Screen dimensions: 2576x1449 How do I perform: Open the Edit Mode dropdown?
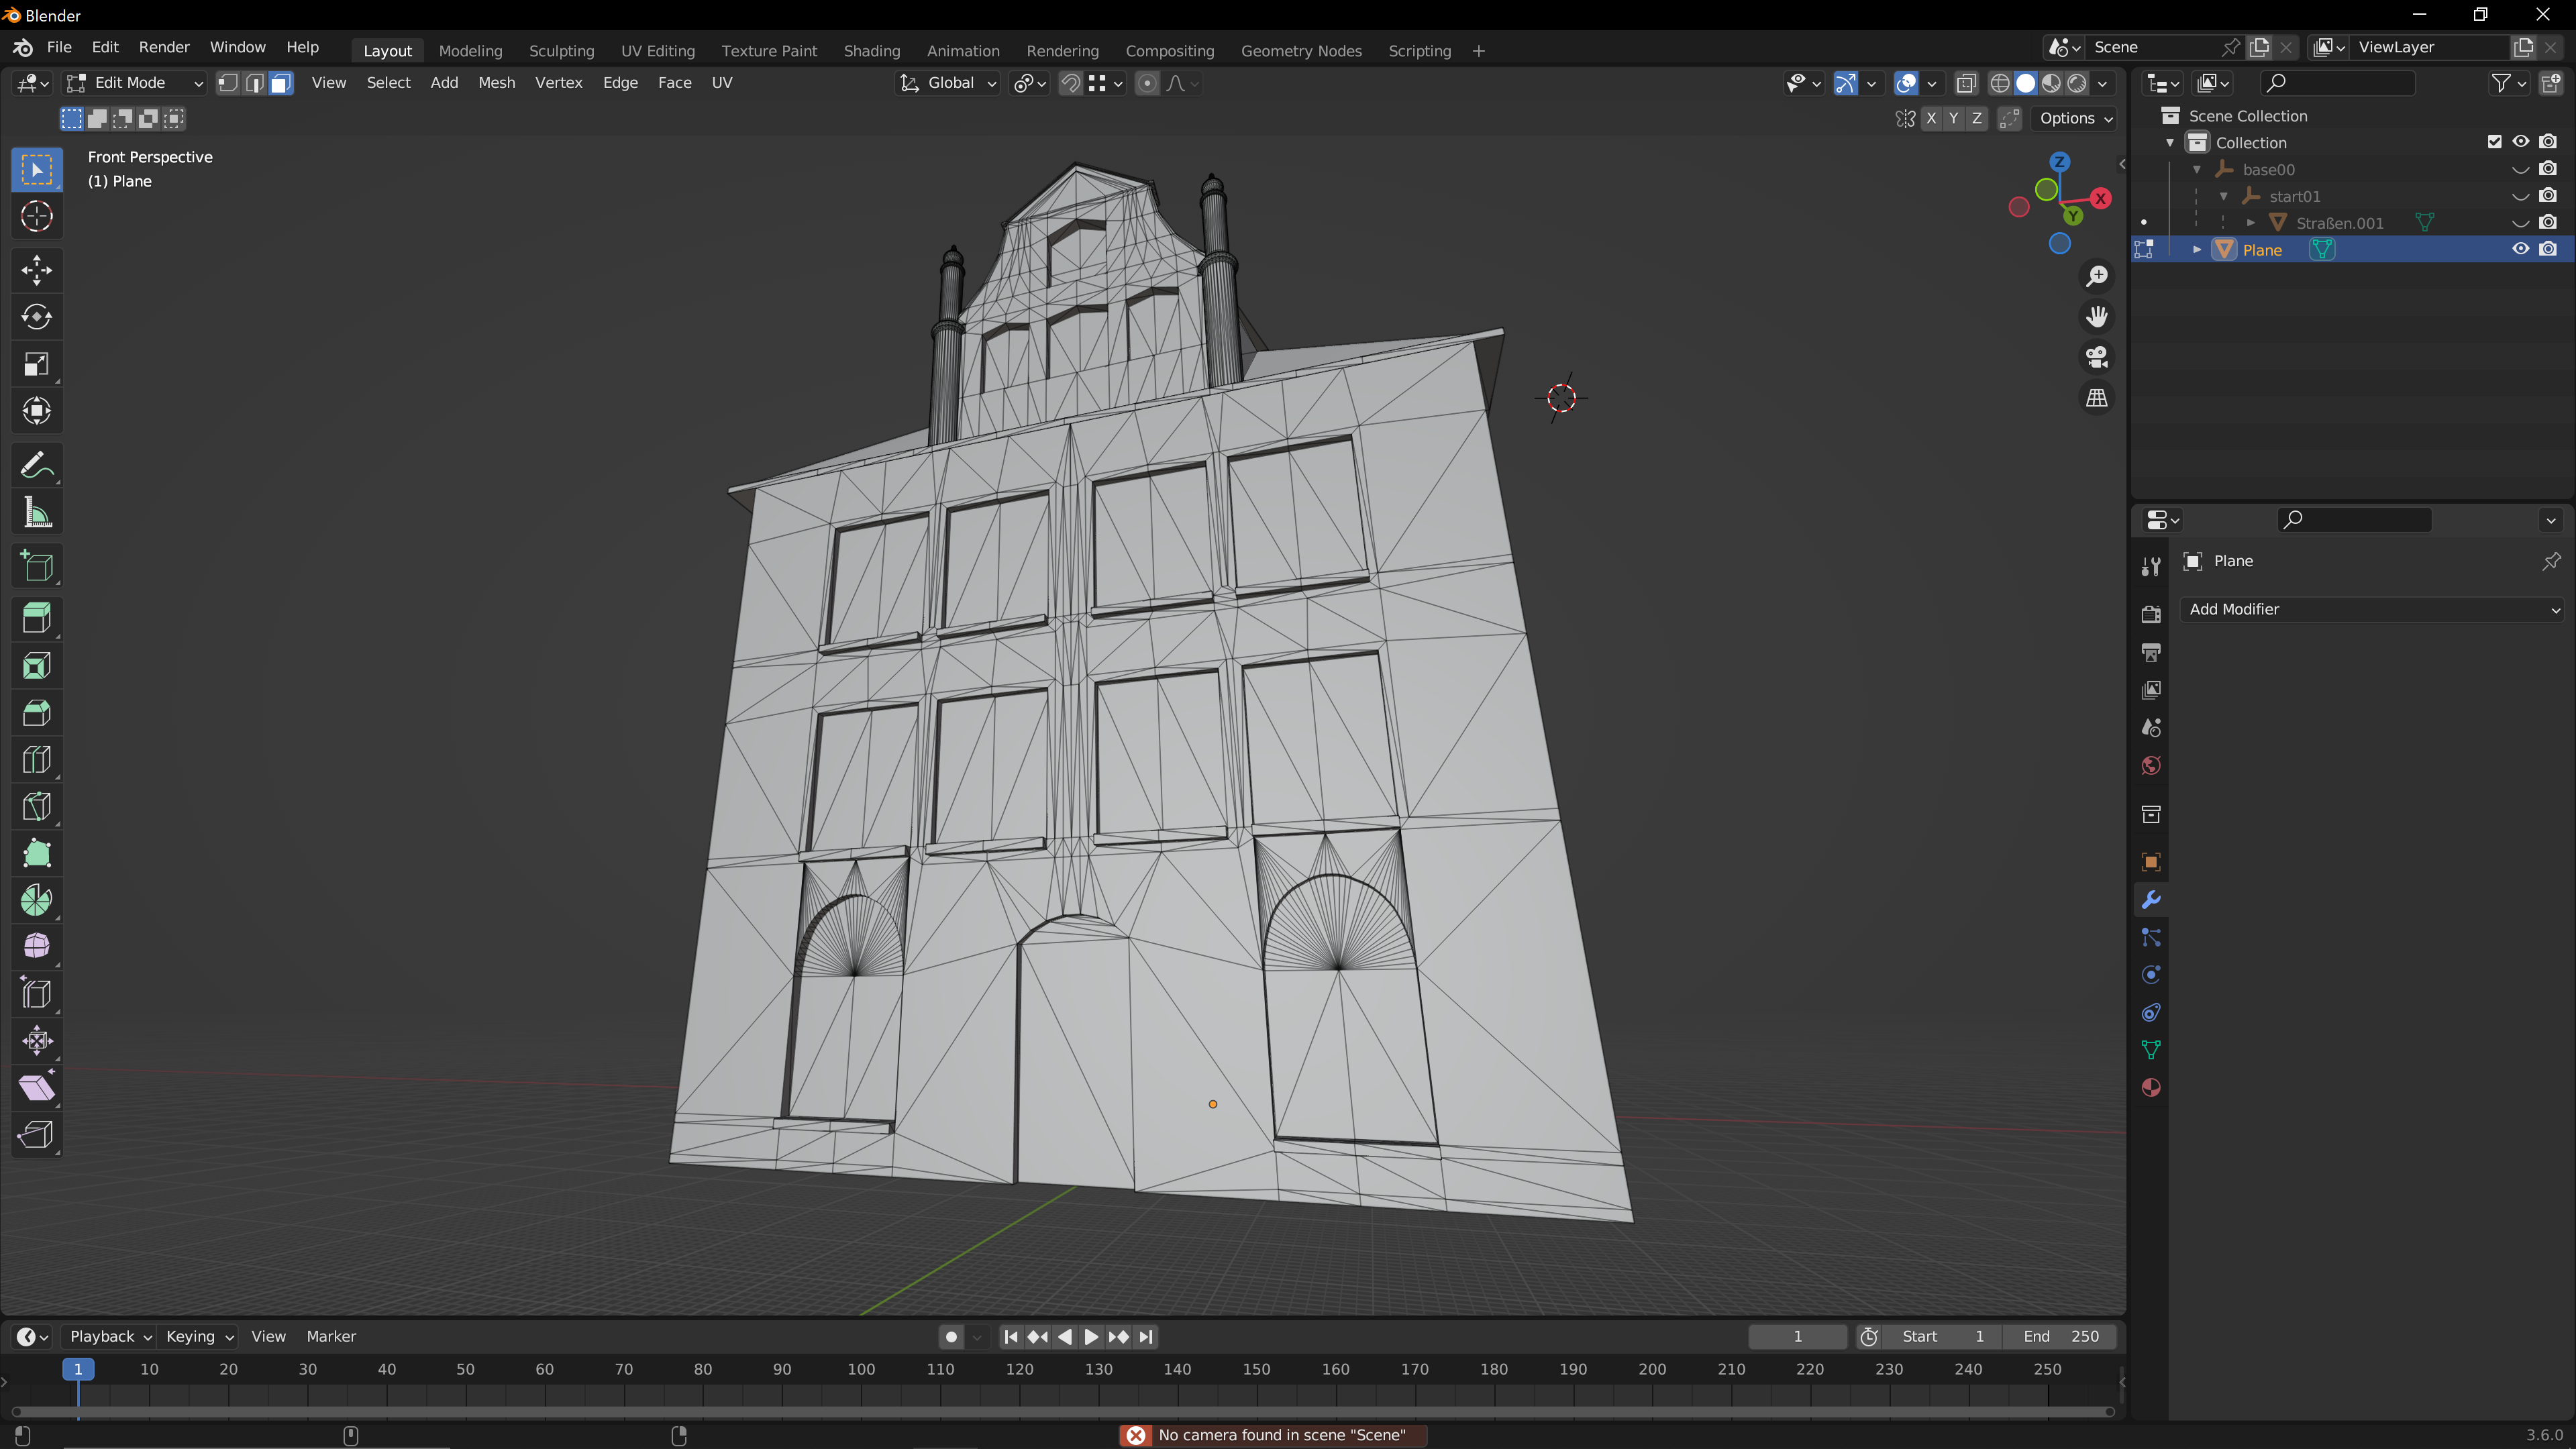[x=134, y=83]
